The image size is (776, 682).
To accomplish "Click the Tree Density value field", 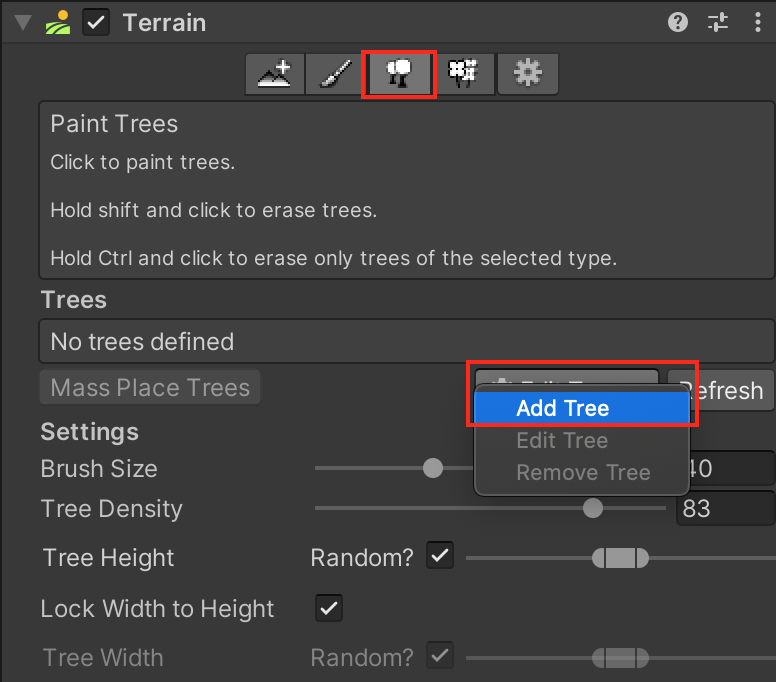I will 725,508.
